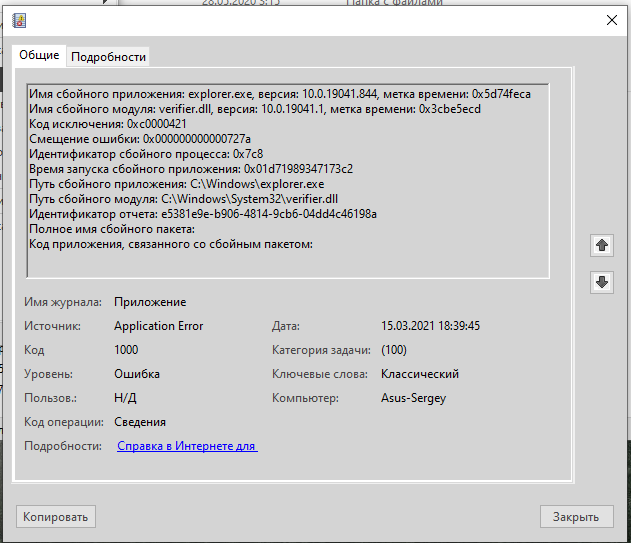Click the Источник label
This screenshot has width=631, height=543.
52,326
